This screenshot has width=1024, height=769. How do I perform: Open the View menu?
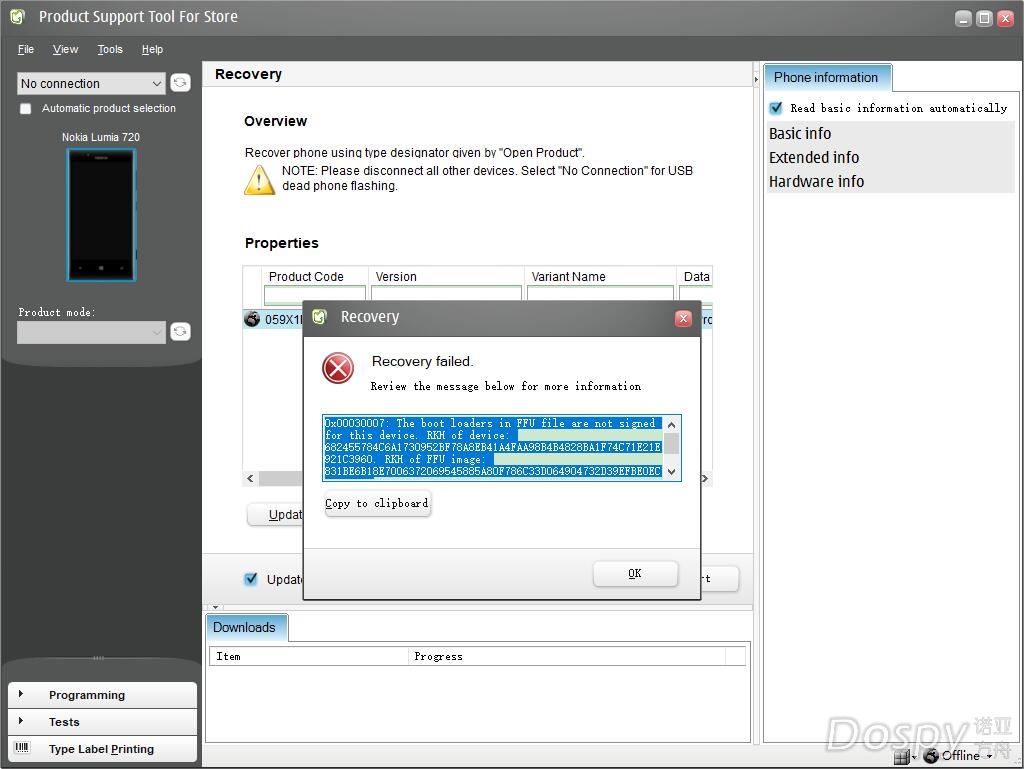[65, 49]
